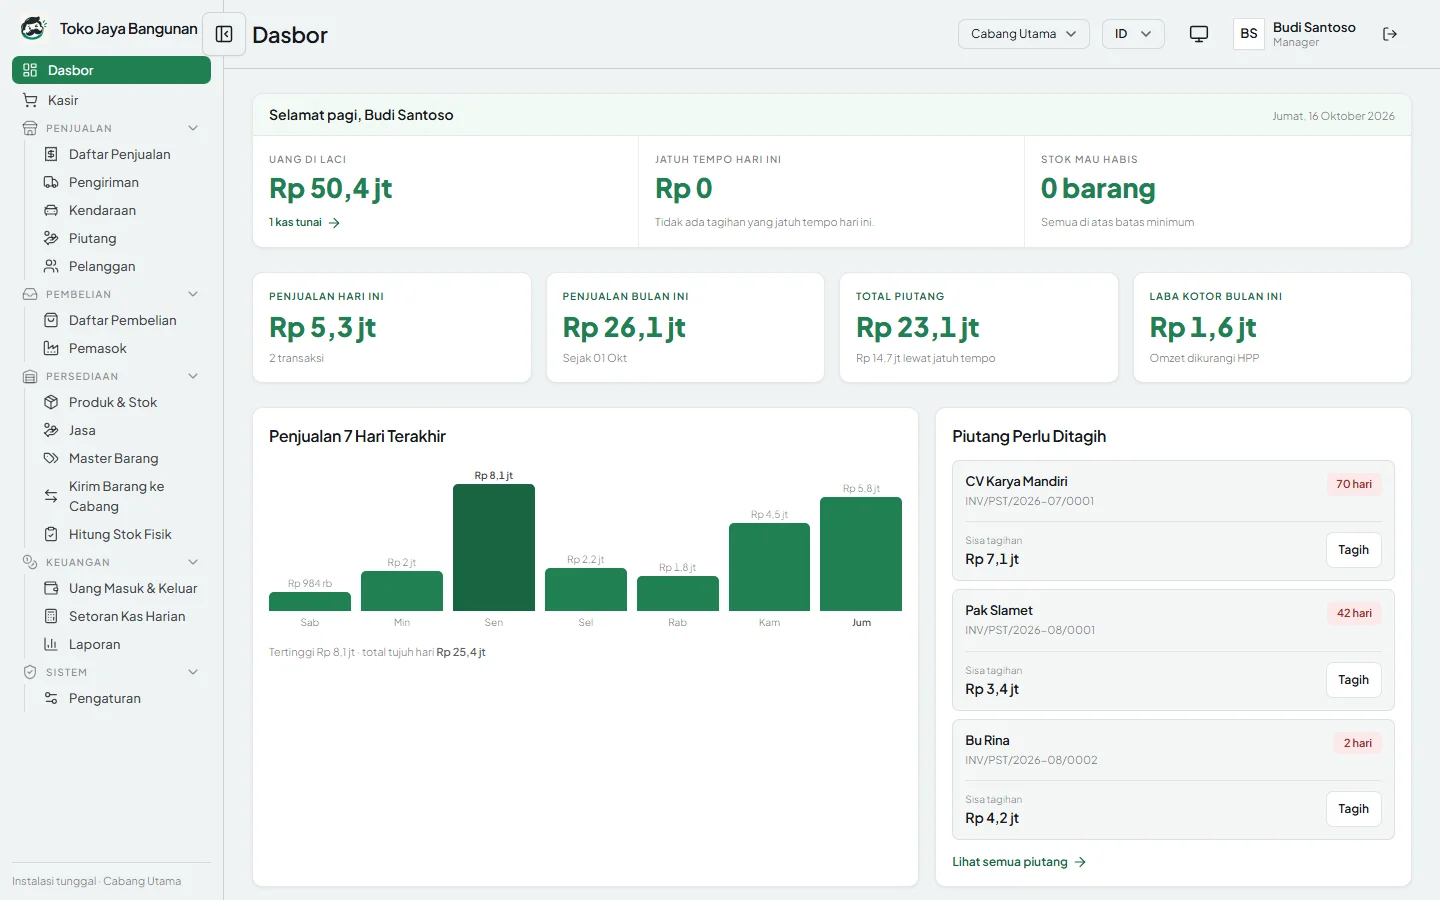Select the Kam bar in sales chart
The image size is (1440, 900).
(x=769, y=567)
